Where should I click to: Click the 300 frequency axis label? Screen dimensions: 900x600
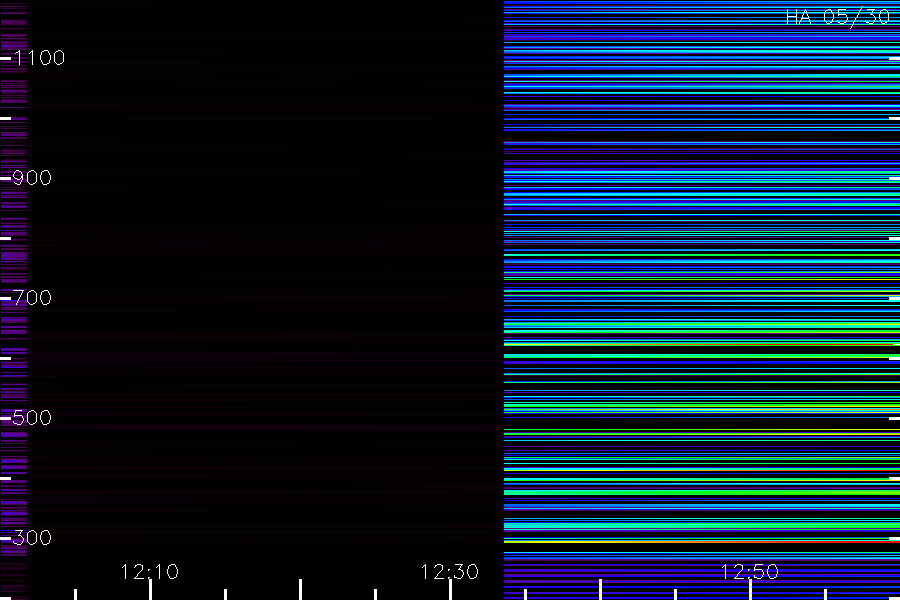(32, 538)
